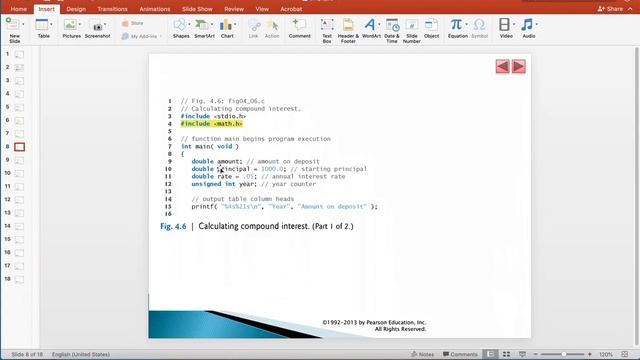Click the SmartArt icon
Viewport: 640px width, 360px height.
(x=202, y=24)
